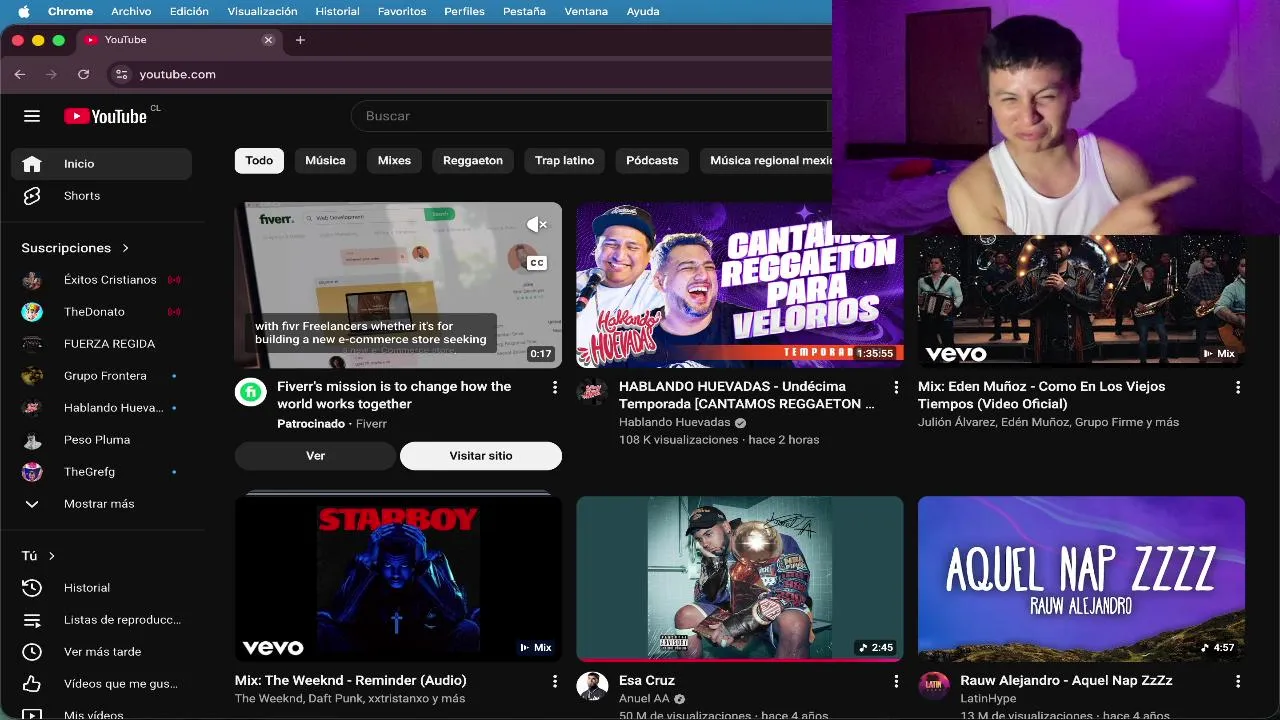Open the Apple menu

point(24,11)
